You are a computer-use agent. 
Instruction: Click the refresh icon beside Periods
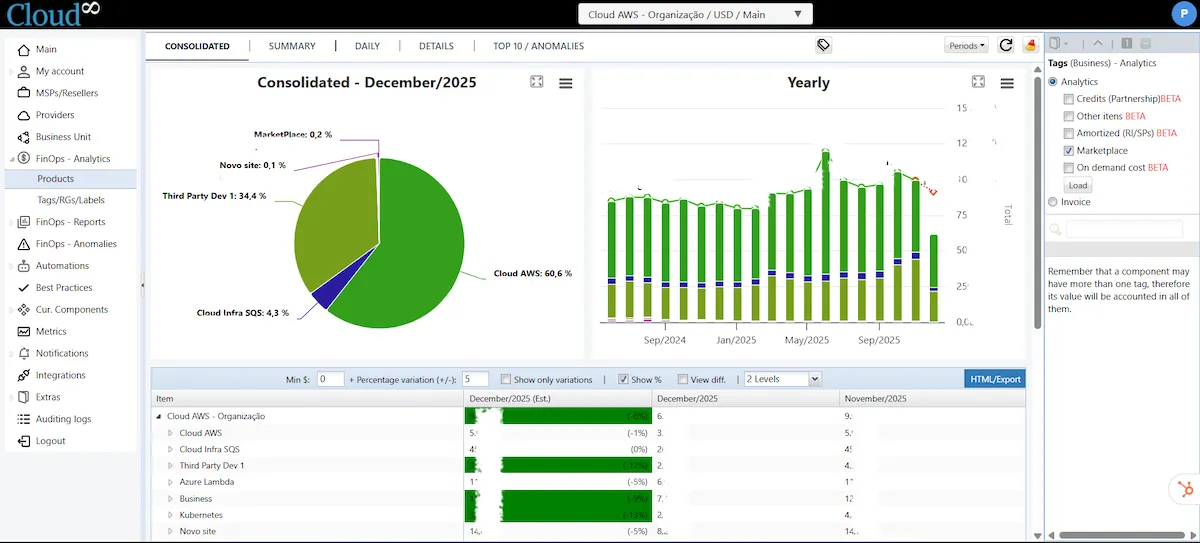(1006, 45)
